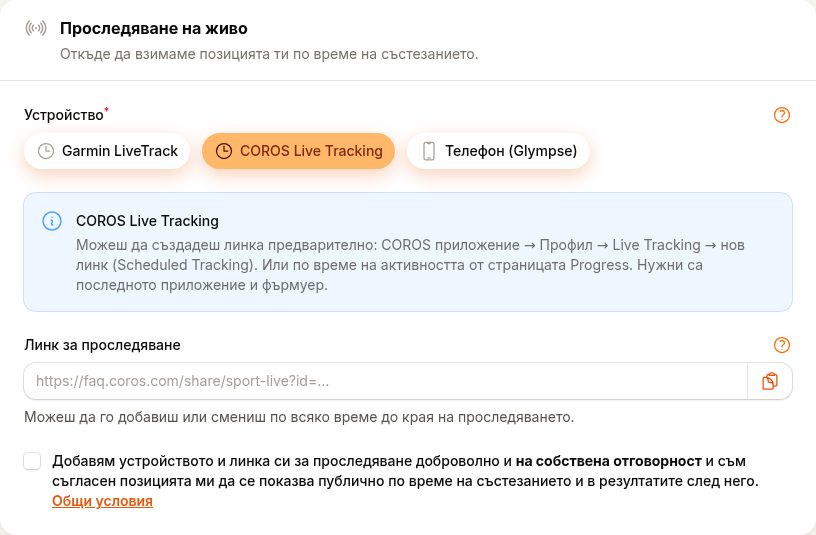Click the COROS Live Tracking info box title
The width and height of the screenshot is (816, 535).
click(x=147, y=221)
